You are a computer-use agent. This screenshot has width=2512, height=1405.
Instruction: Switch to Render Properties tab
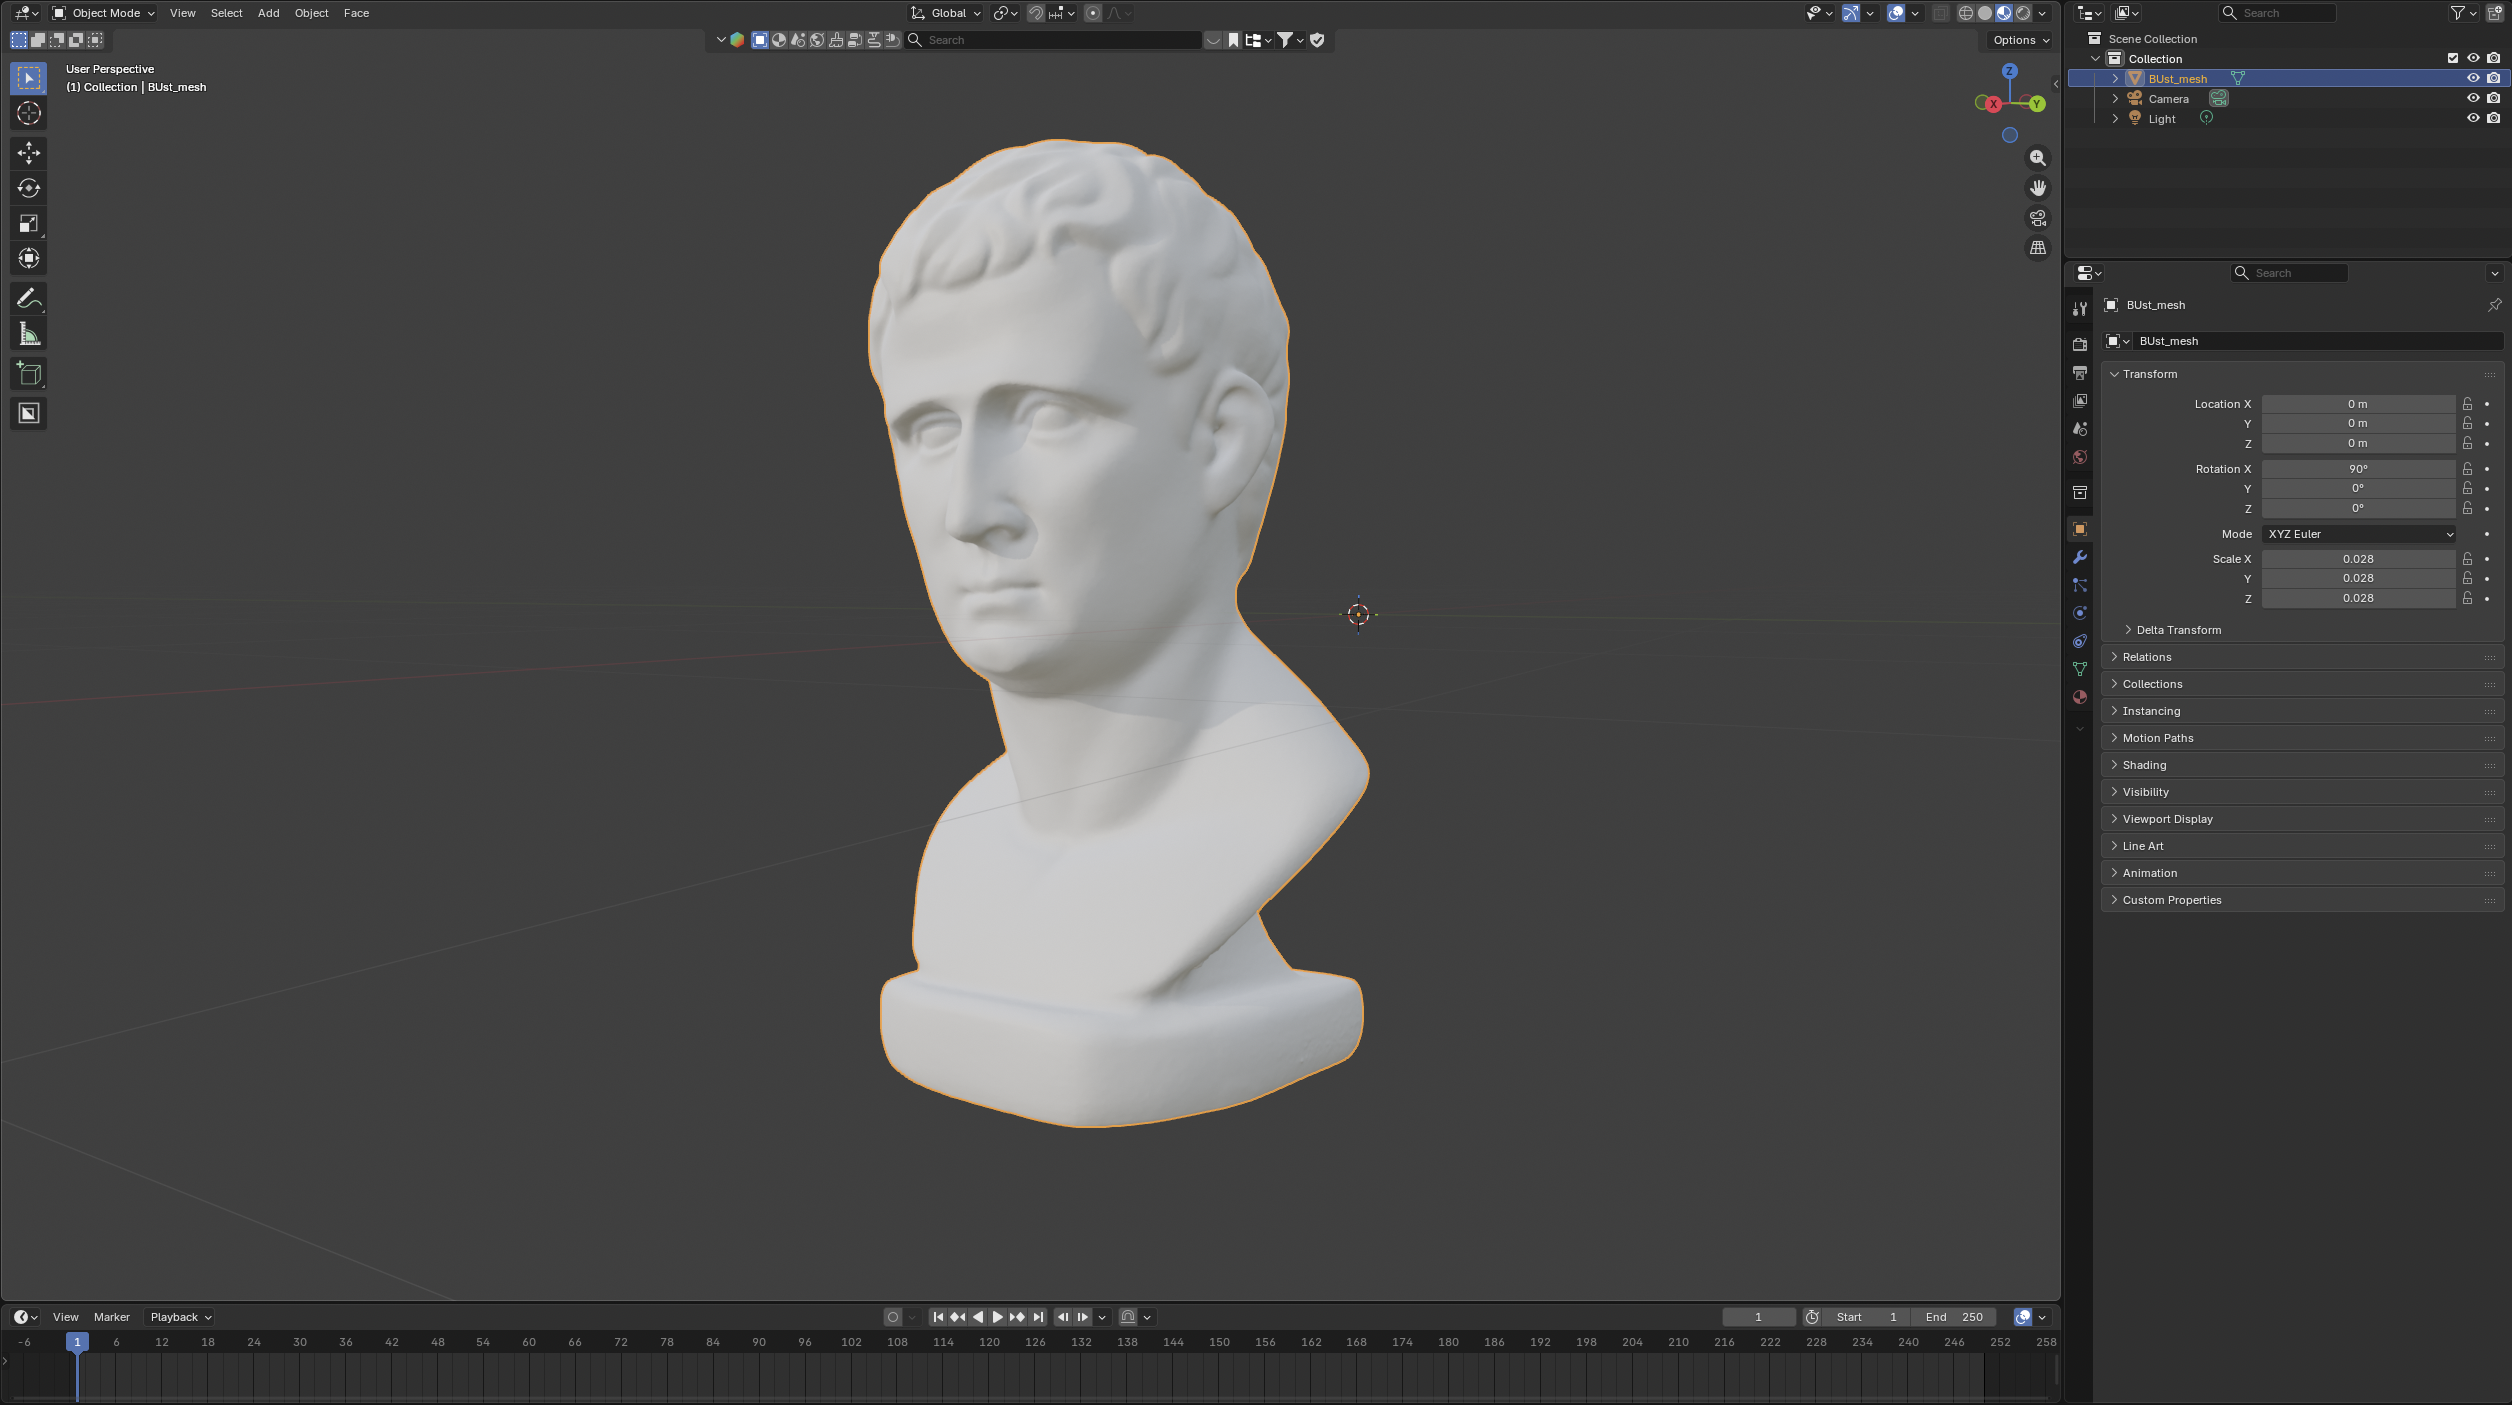click(2080, 343)
